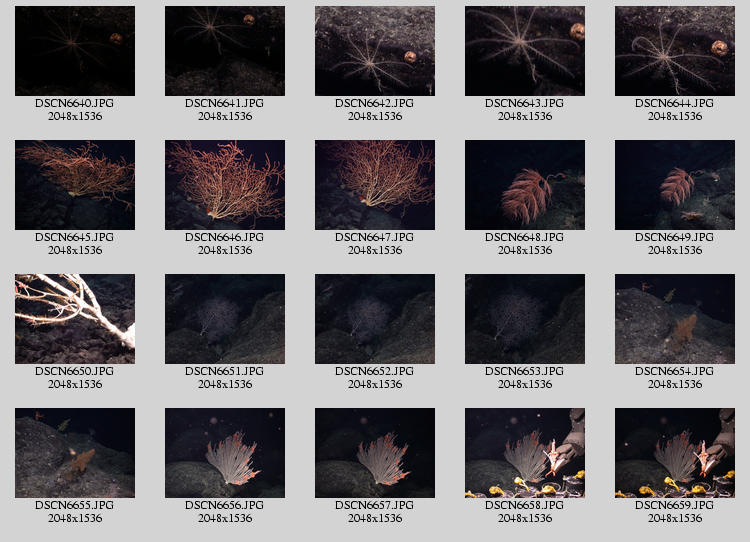This screenshot has width=750, height=542.
Task: Open the DSCN6657.JPG thumbnail
Action: tap(375, 453)
